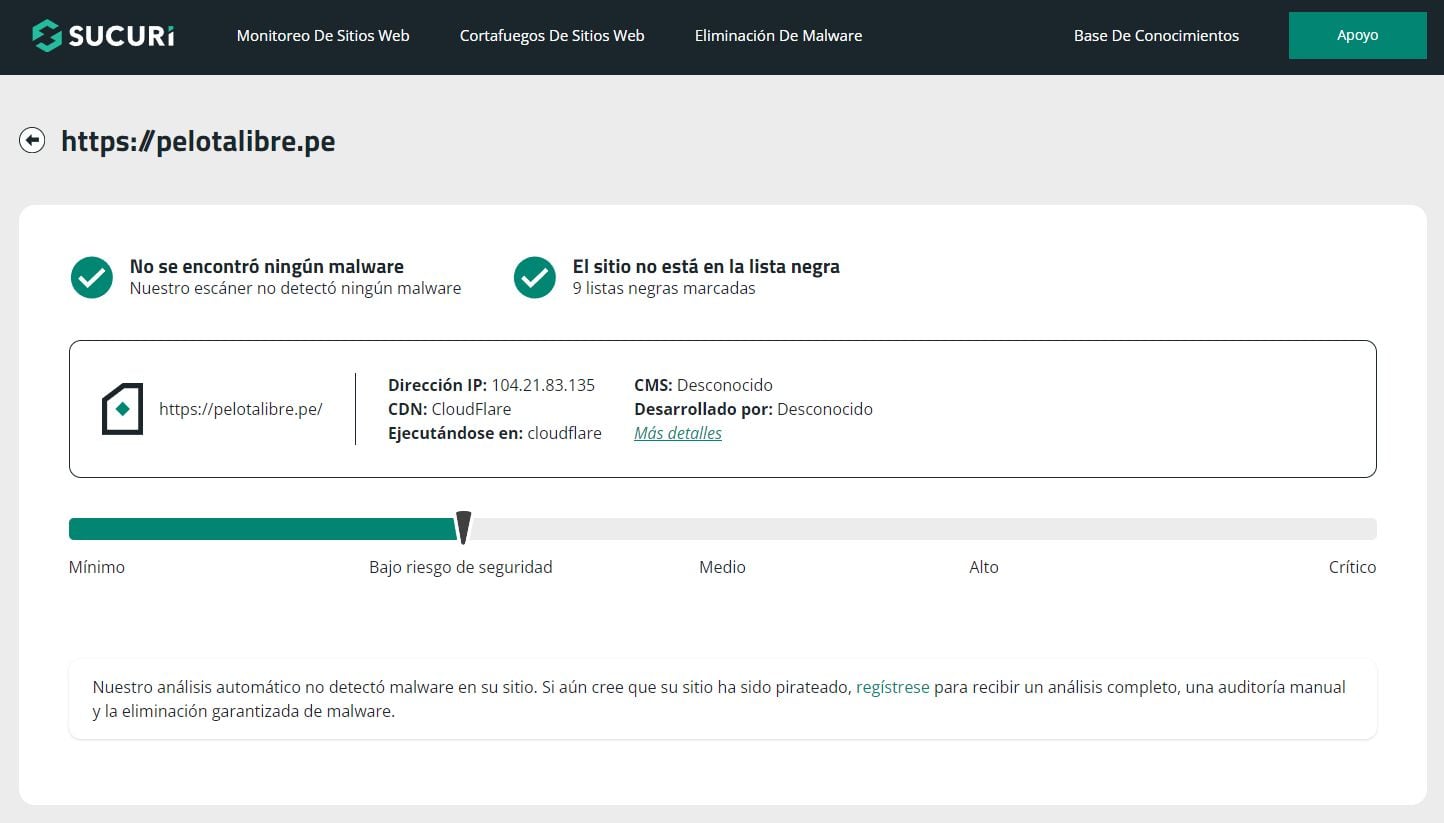Click the site file icon beside URL

coord(122,409)
